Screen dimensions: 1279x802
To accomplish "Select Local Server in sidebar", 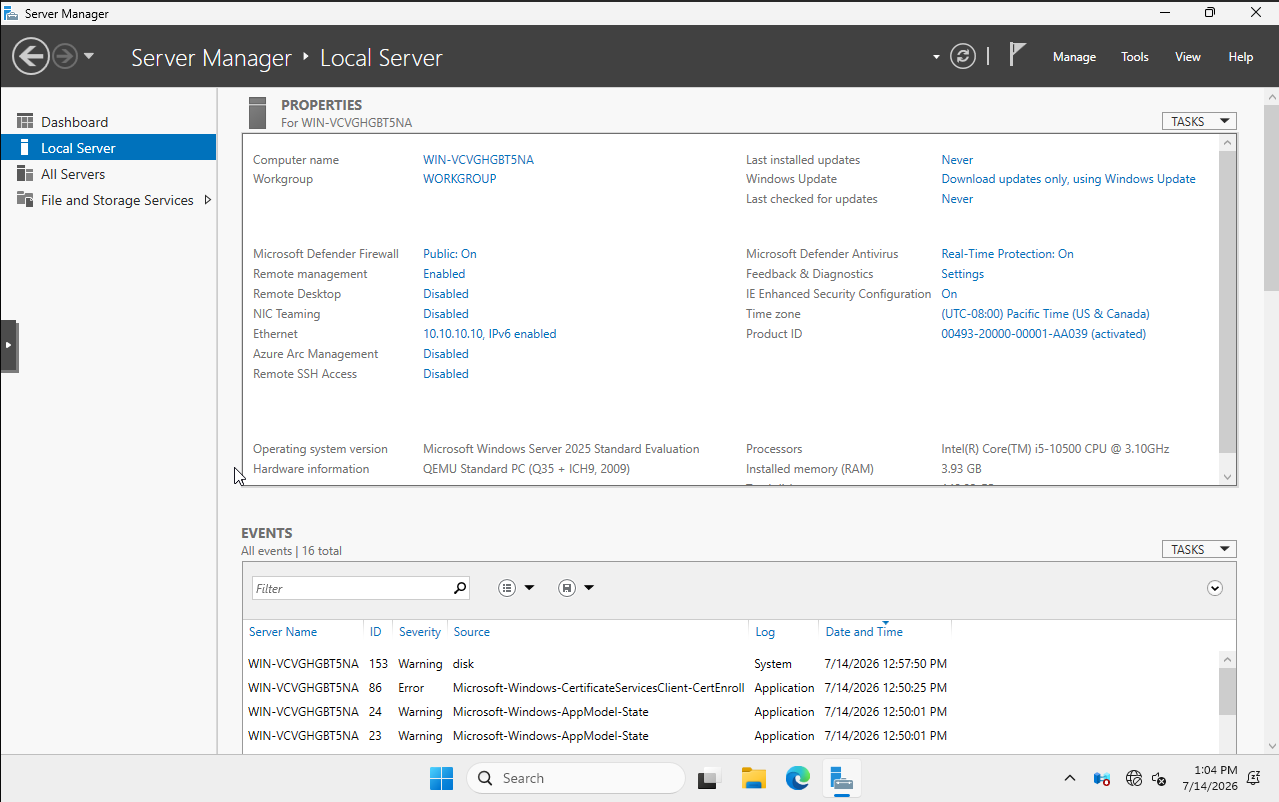I will [x=108, y=148].
